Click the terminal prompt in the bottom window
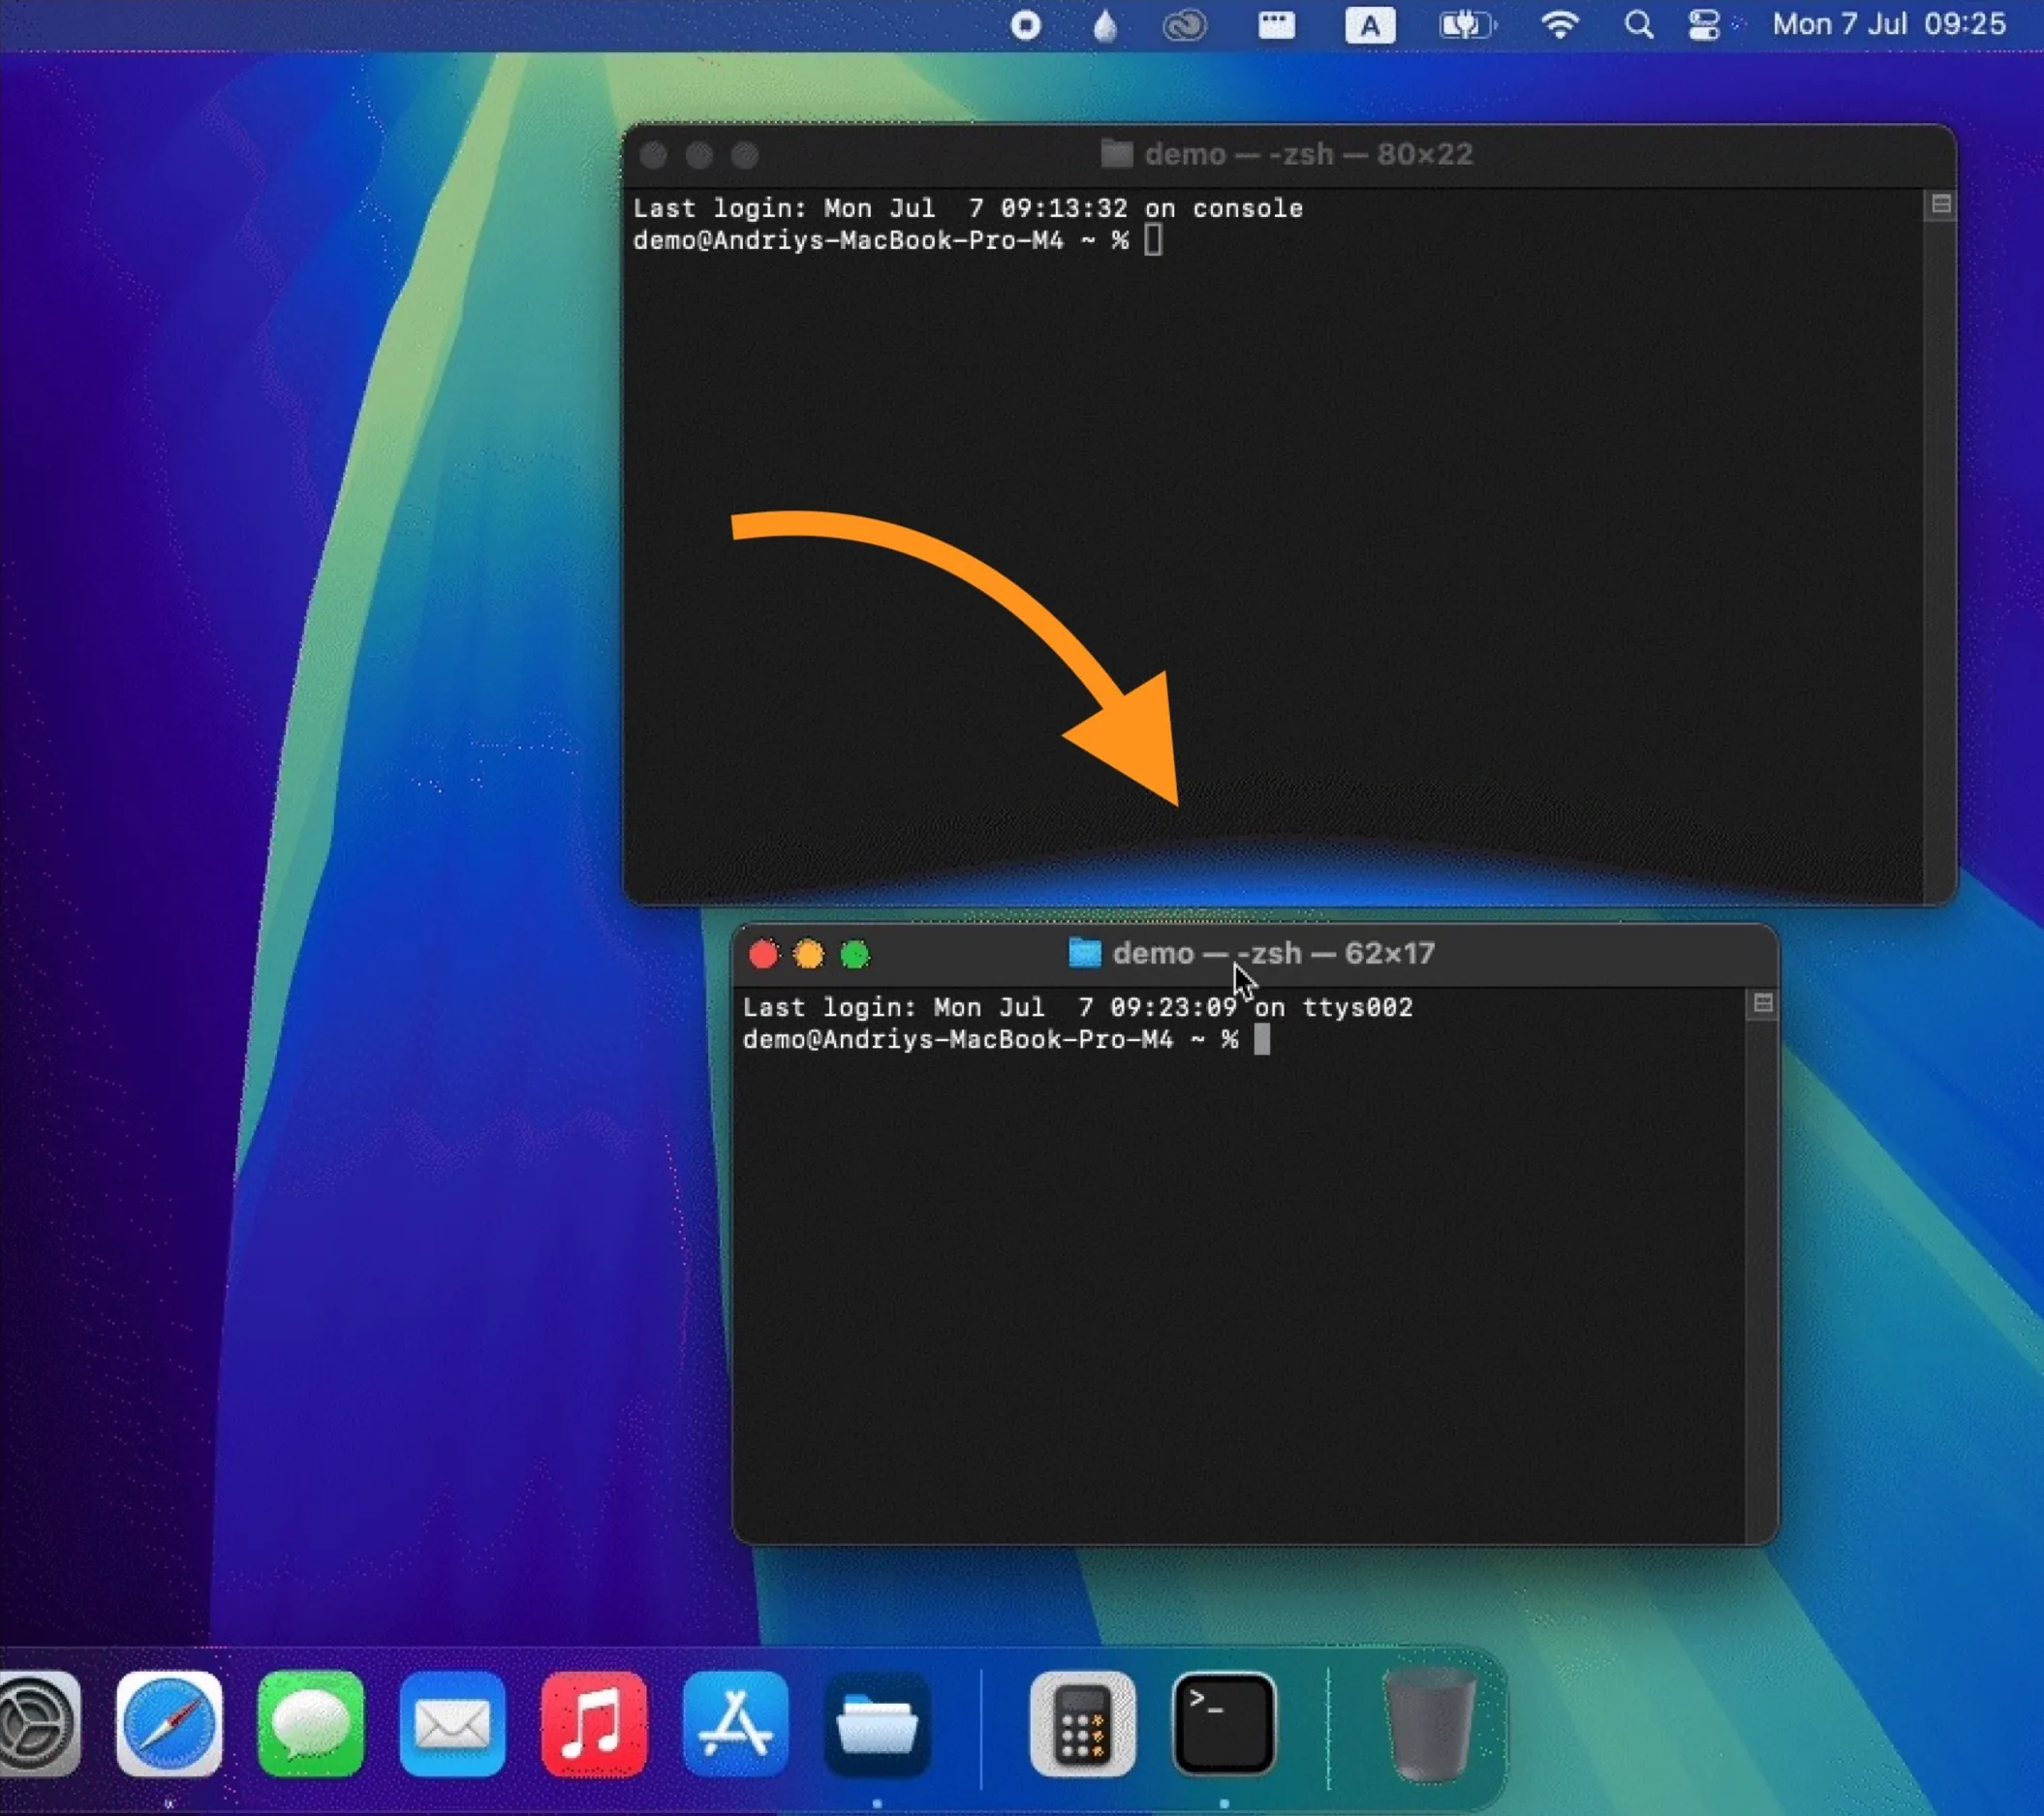The height and width of the screenshot is (1816, 2044). [1263, 1040]
